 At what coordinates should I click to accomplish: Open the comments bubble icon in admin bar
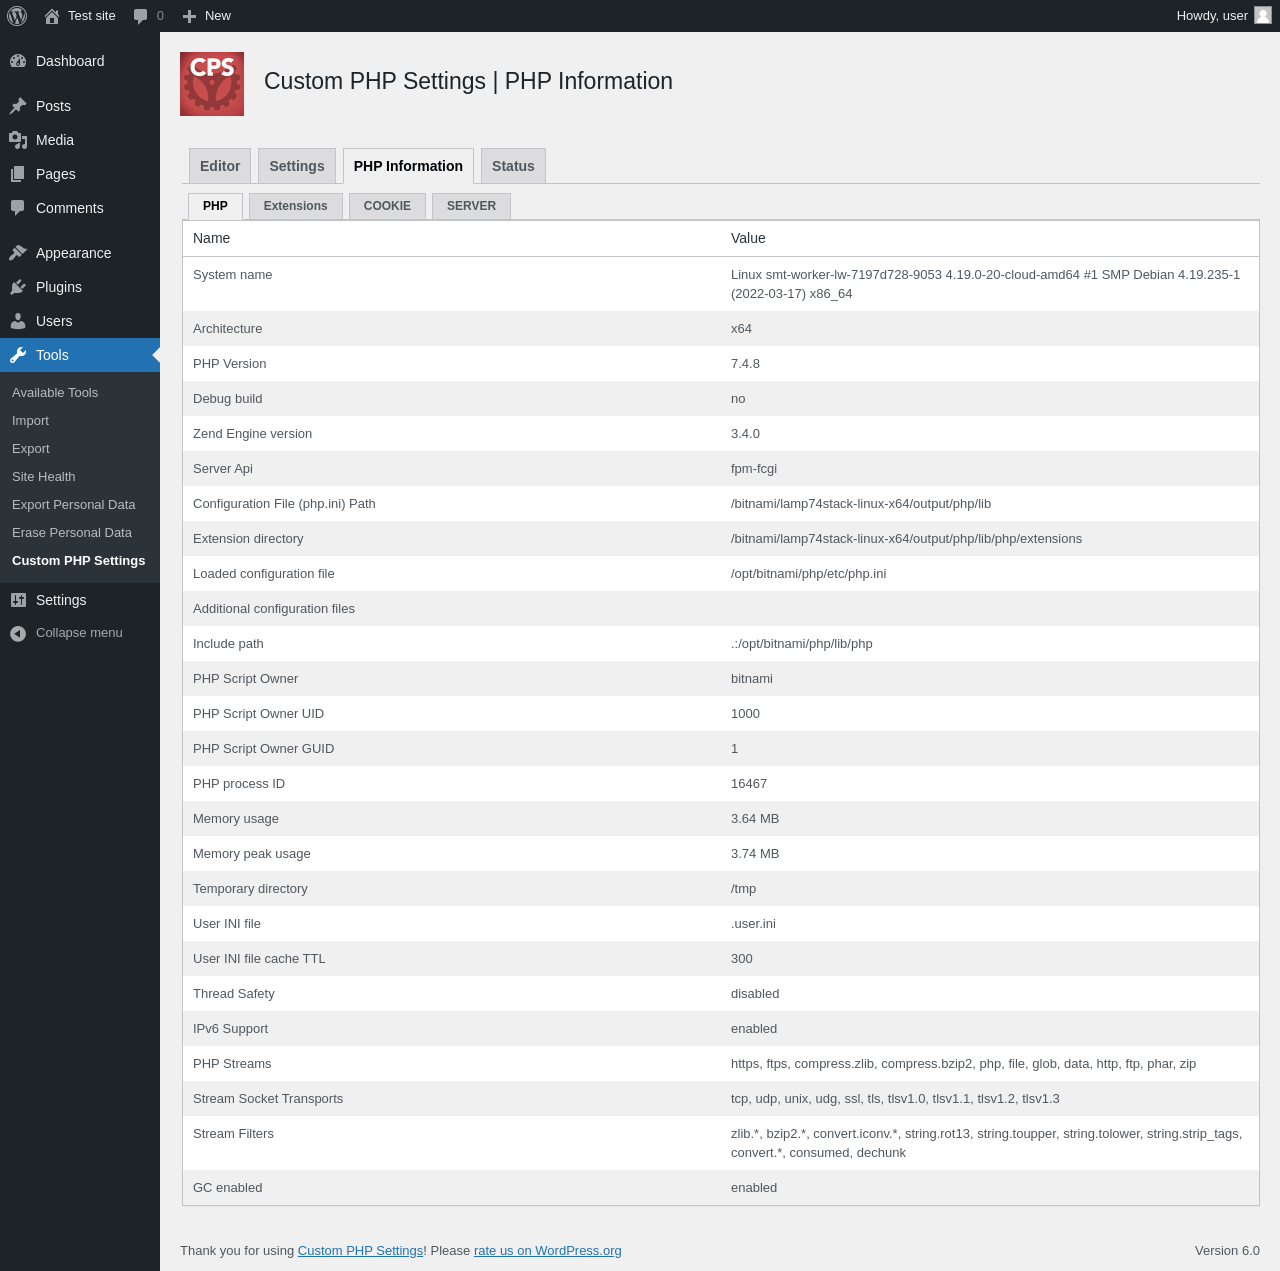point(140,16)
